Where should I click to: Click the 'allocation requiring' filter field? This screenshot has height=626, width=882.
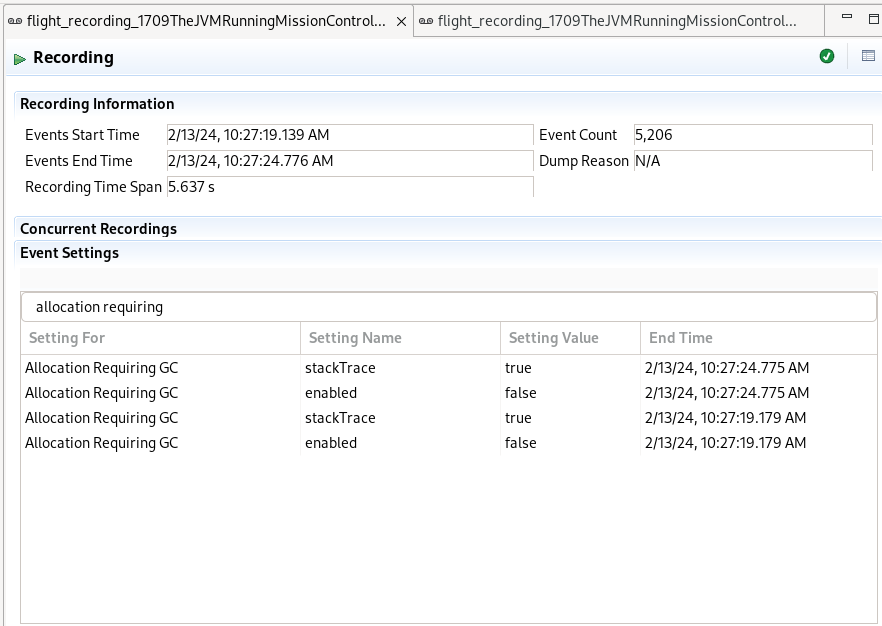click(448, 307)
